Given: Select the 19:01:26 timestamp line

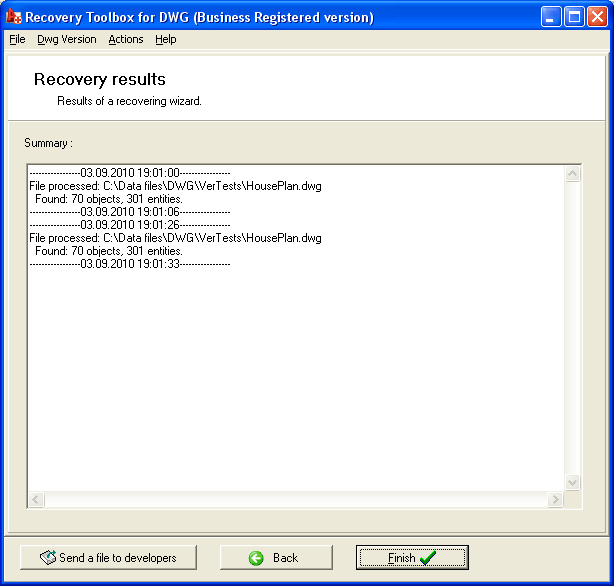Looking at the screenshot, I should click(x=130, y=225).
